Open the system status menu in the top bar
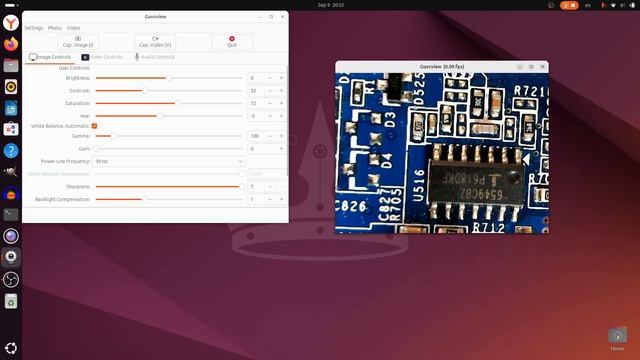Viewport: 640px width, 360px height. coord(618,5)
